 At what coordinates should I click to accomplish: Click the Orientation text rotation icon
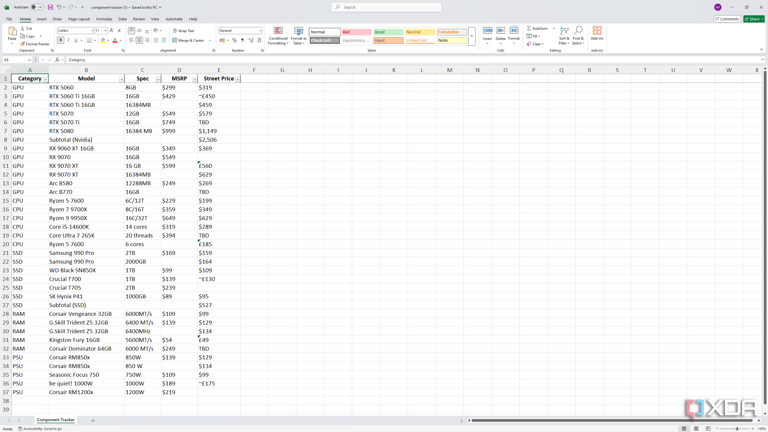pyautogui.click(x=156, y=30)
